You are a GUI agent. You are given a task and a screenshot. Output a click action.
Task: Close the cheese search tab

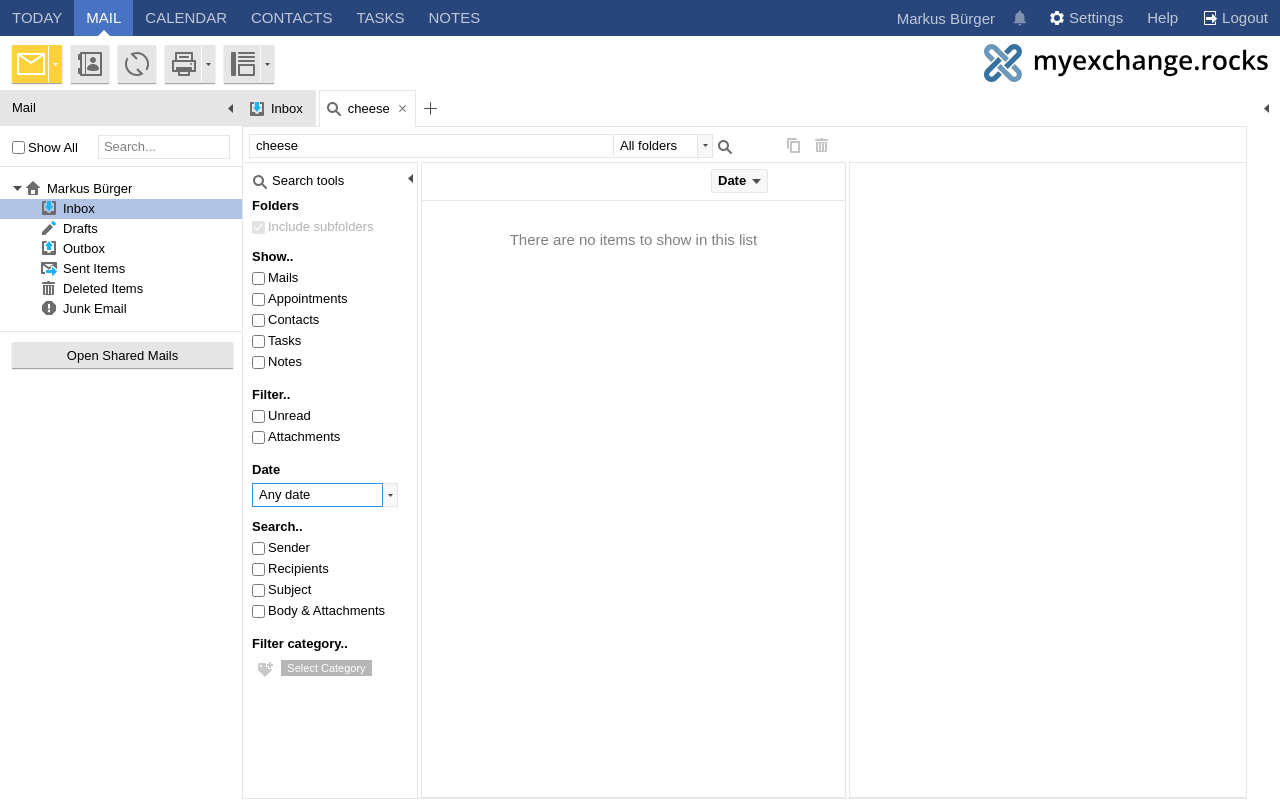point(402,109)
